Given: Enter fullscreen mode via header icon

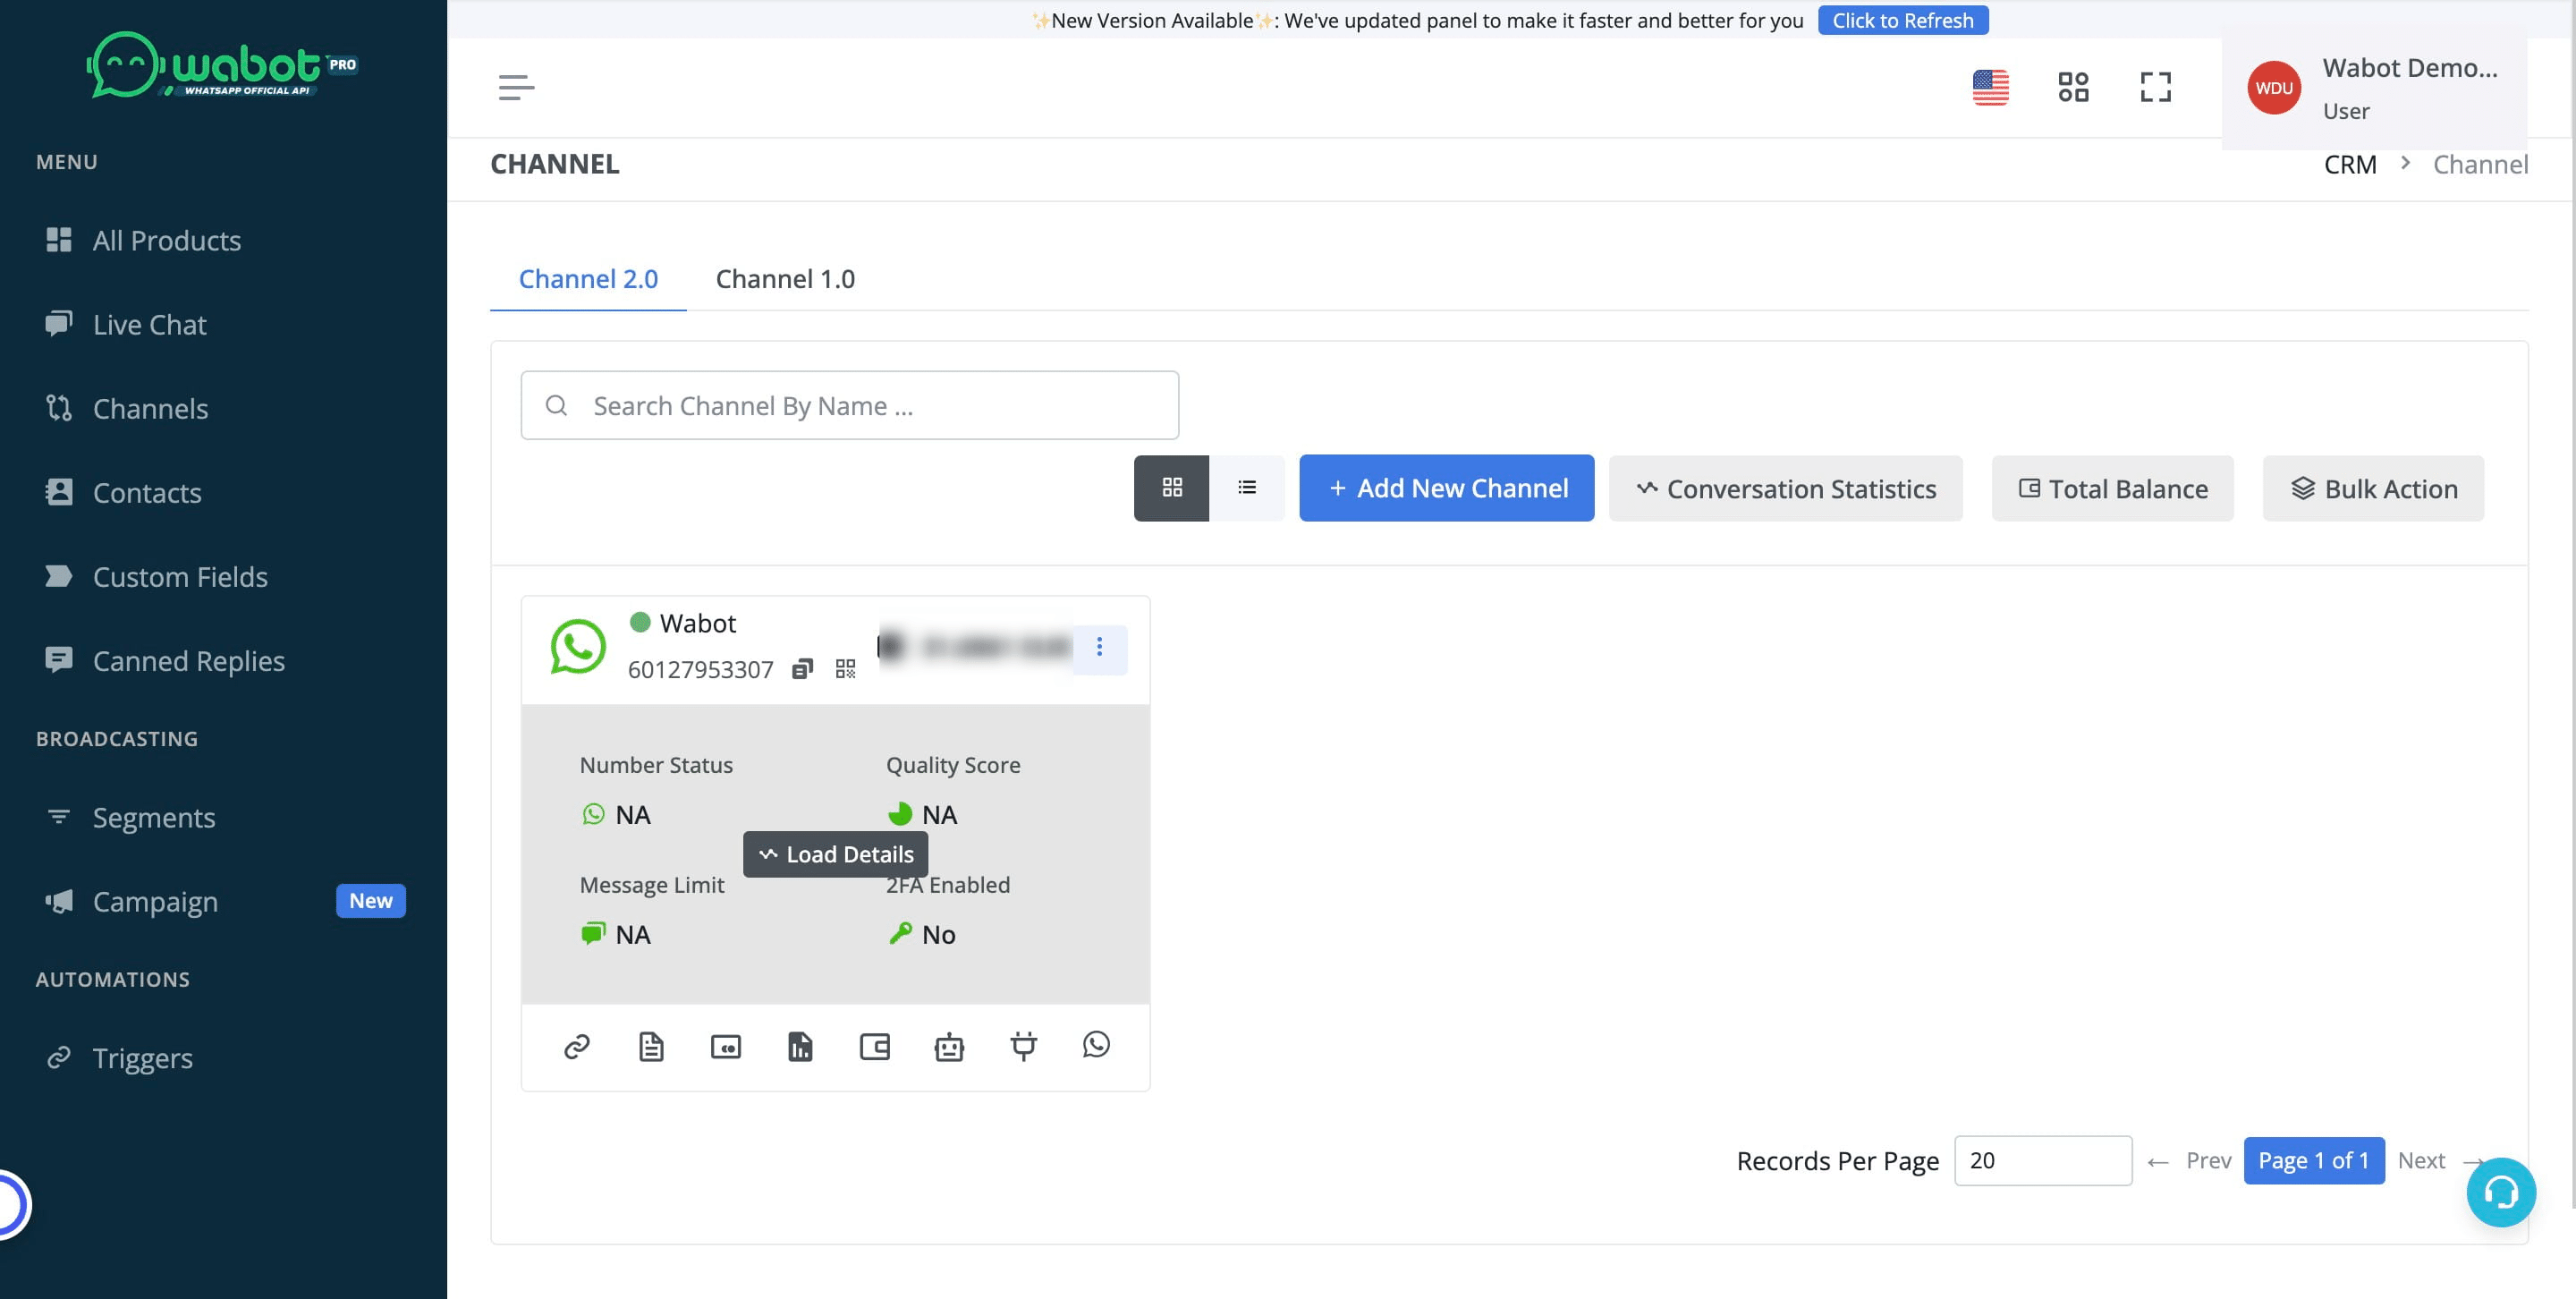Looking at the screenshot, I should pyautogui.click(x=2155, y=87).
